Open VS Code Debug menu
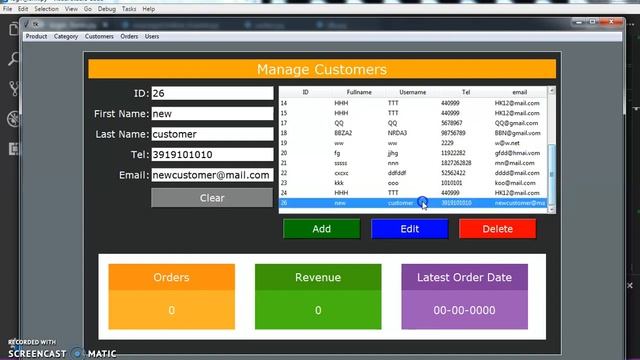 pyautogui.click(x=107, y=9)
